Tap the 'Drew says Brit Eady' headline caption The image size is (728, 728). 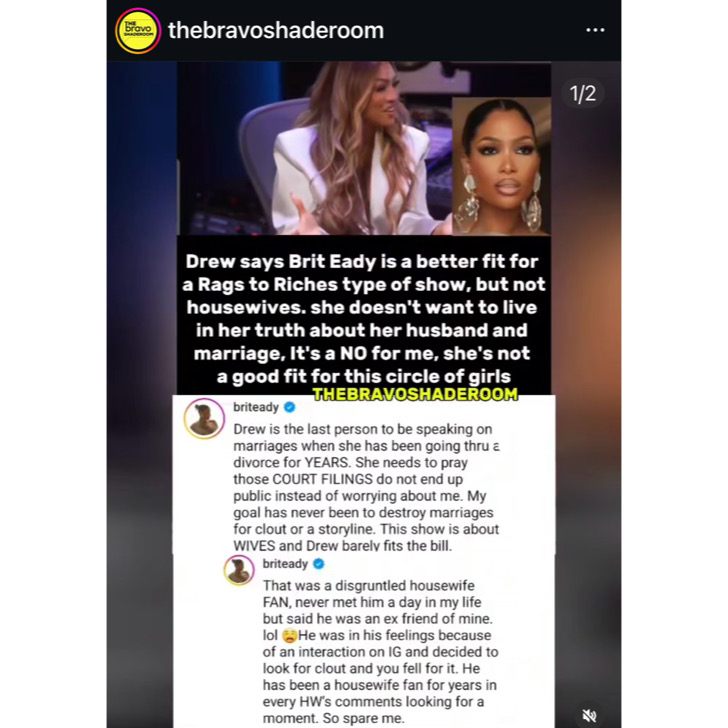(364, 318)
